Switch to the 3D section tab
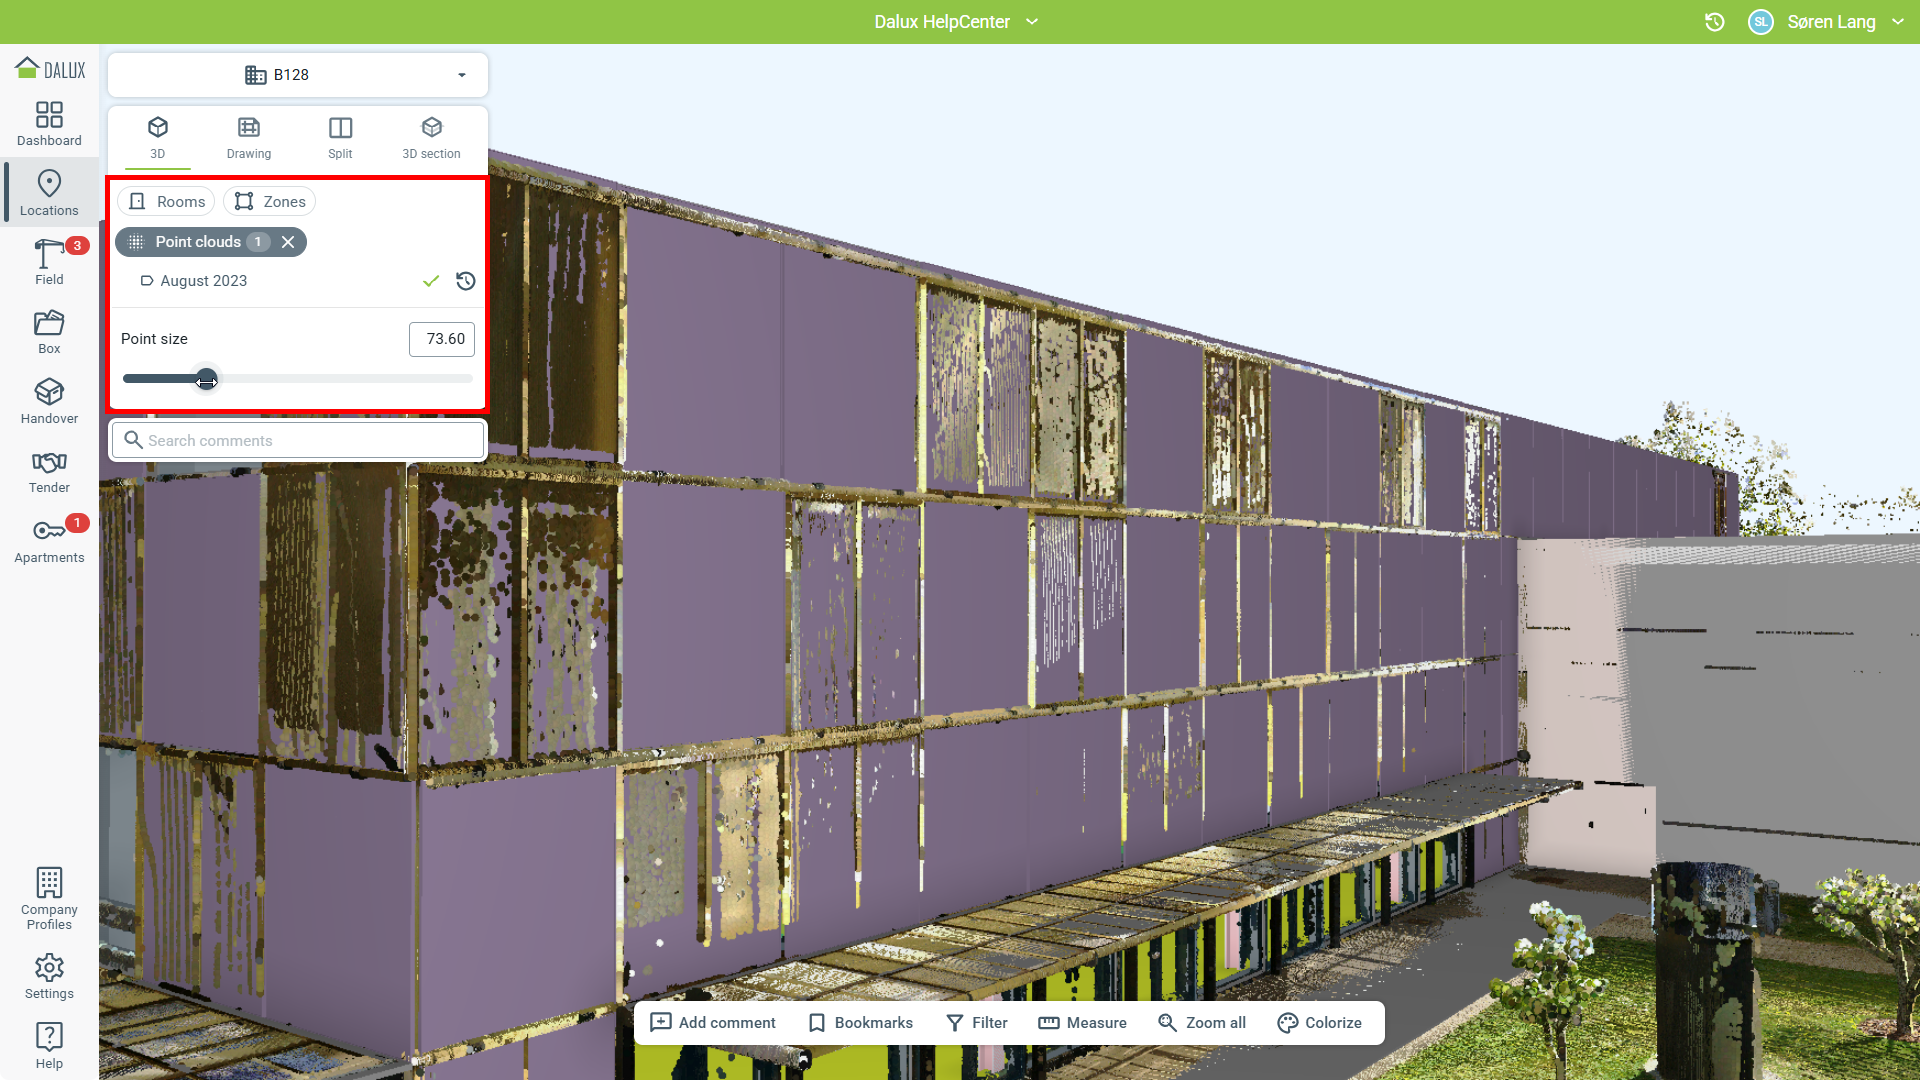This screenshot has width=1920, height=1080. pyautogui.click(x=431, y=138)
